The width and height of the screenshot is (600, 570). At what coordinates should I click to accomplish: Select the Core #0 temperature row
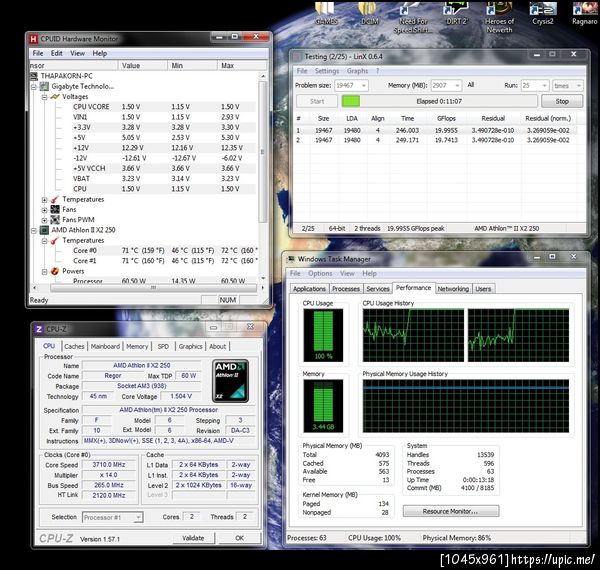(163, 251)
